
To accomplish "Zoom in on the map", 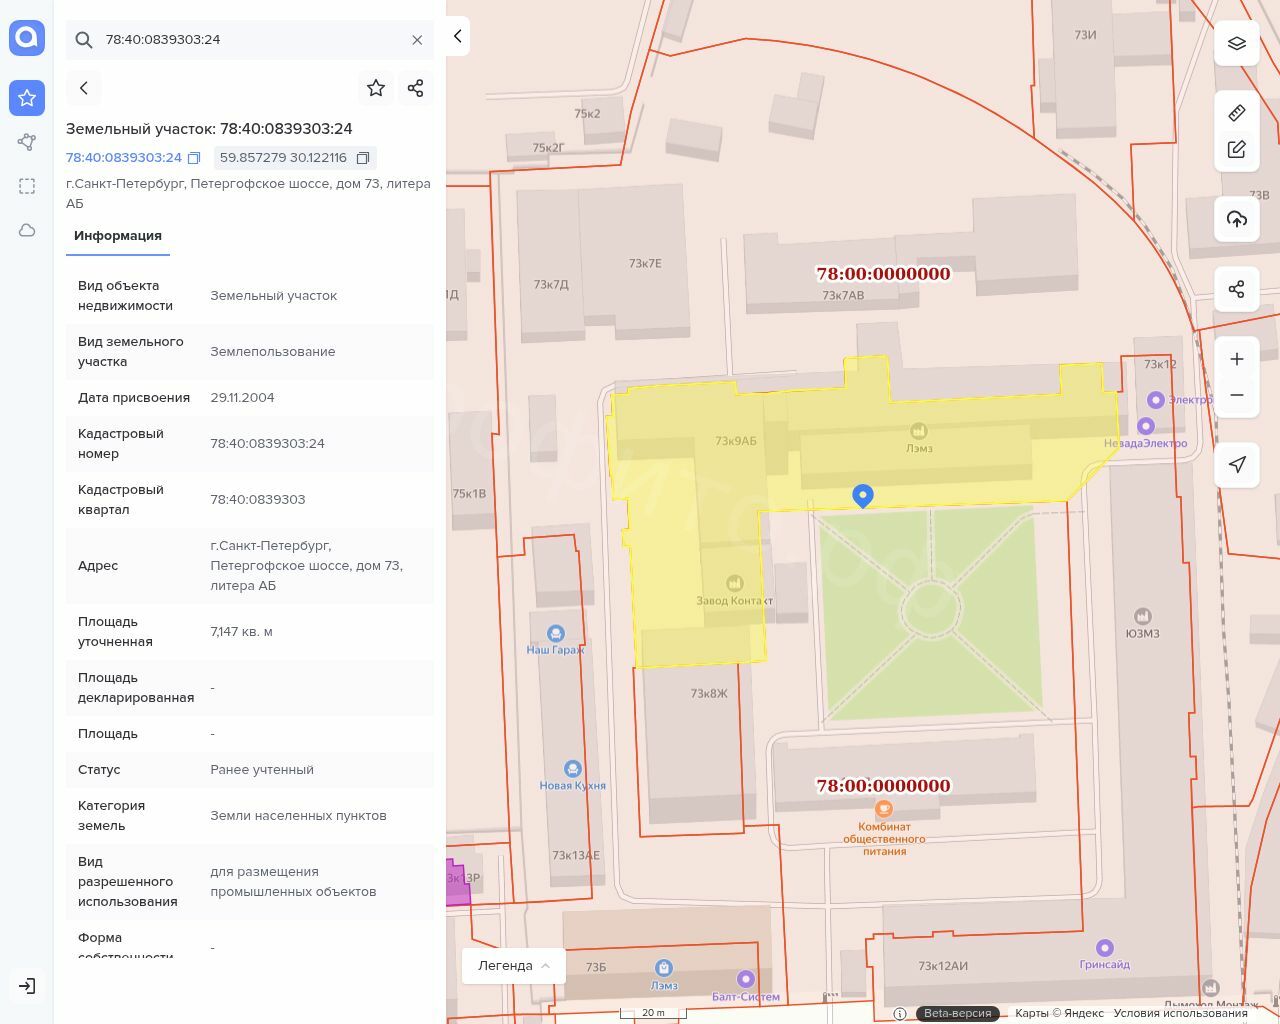I will click(x=1237, y=359).
